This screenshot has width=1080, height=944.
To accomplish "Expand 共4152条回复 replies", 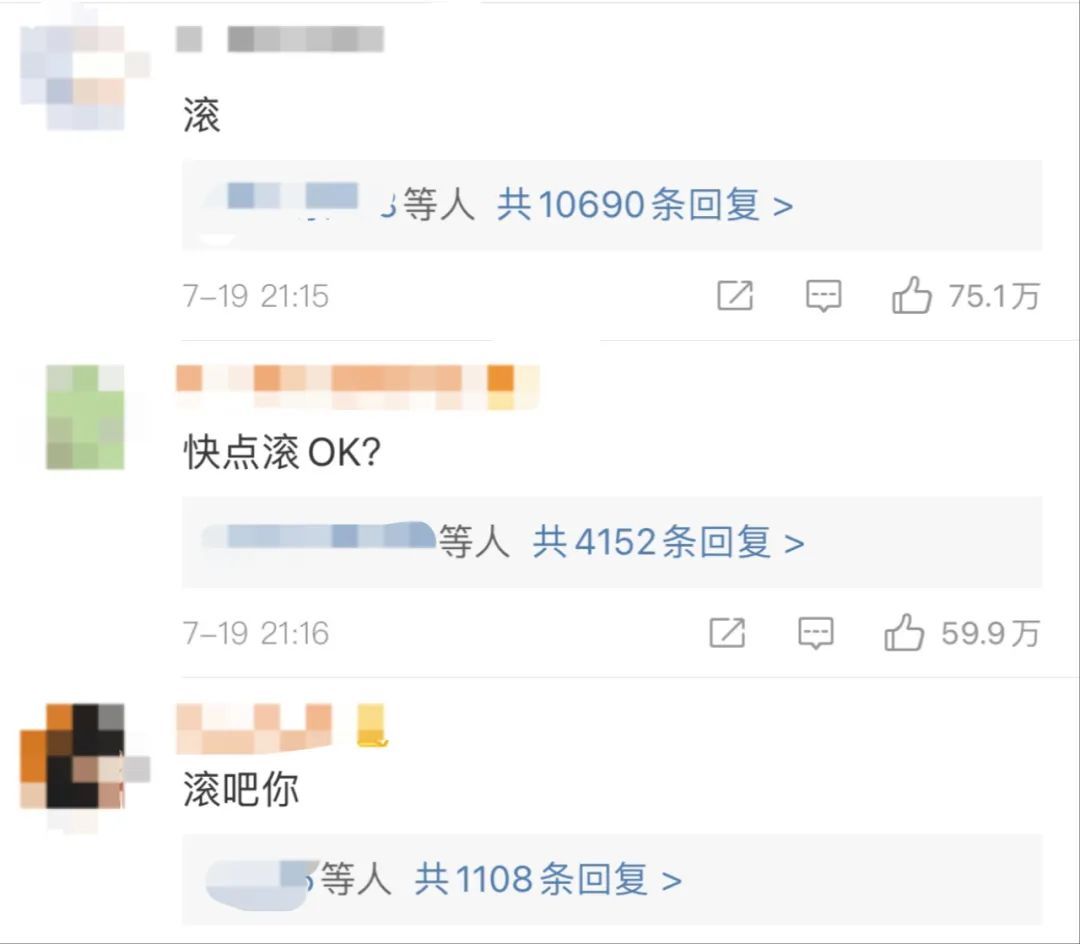I will (x=668, y=542).
